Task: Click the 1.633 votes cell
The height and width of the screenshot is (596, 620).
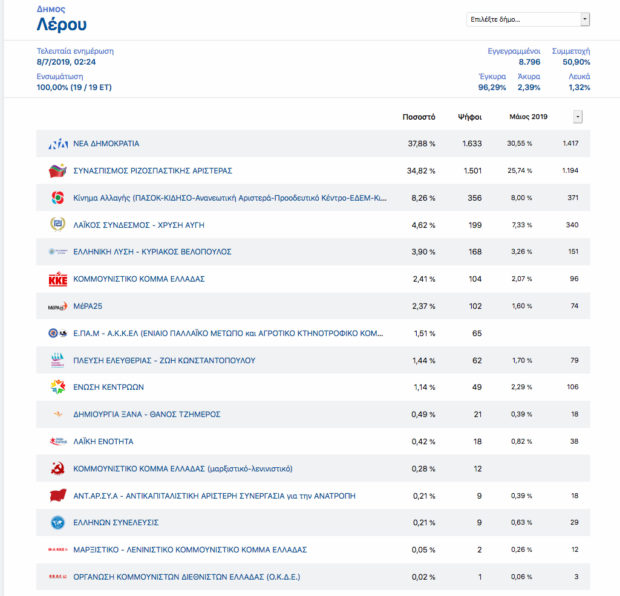Action: click(472, 144)
